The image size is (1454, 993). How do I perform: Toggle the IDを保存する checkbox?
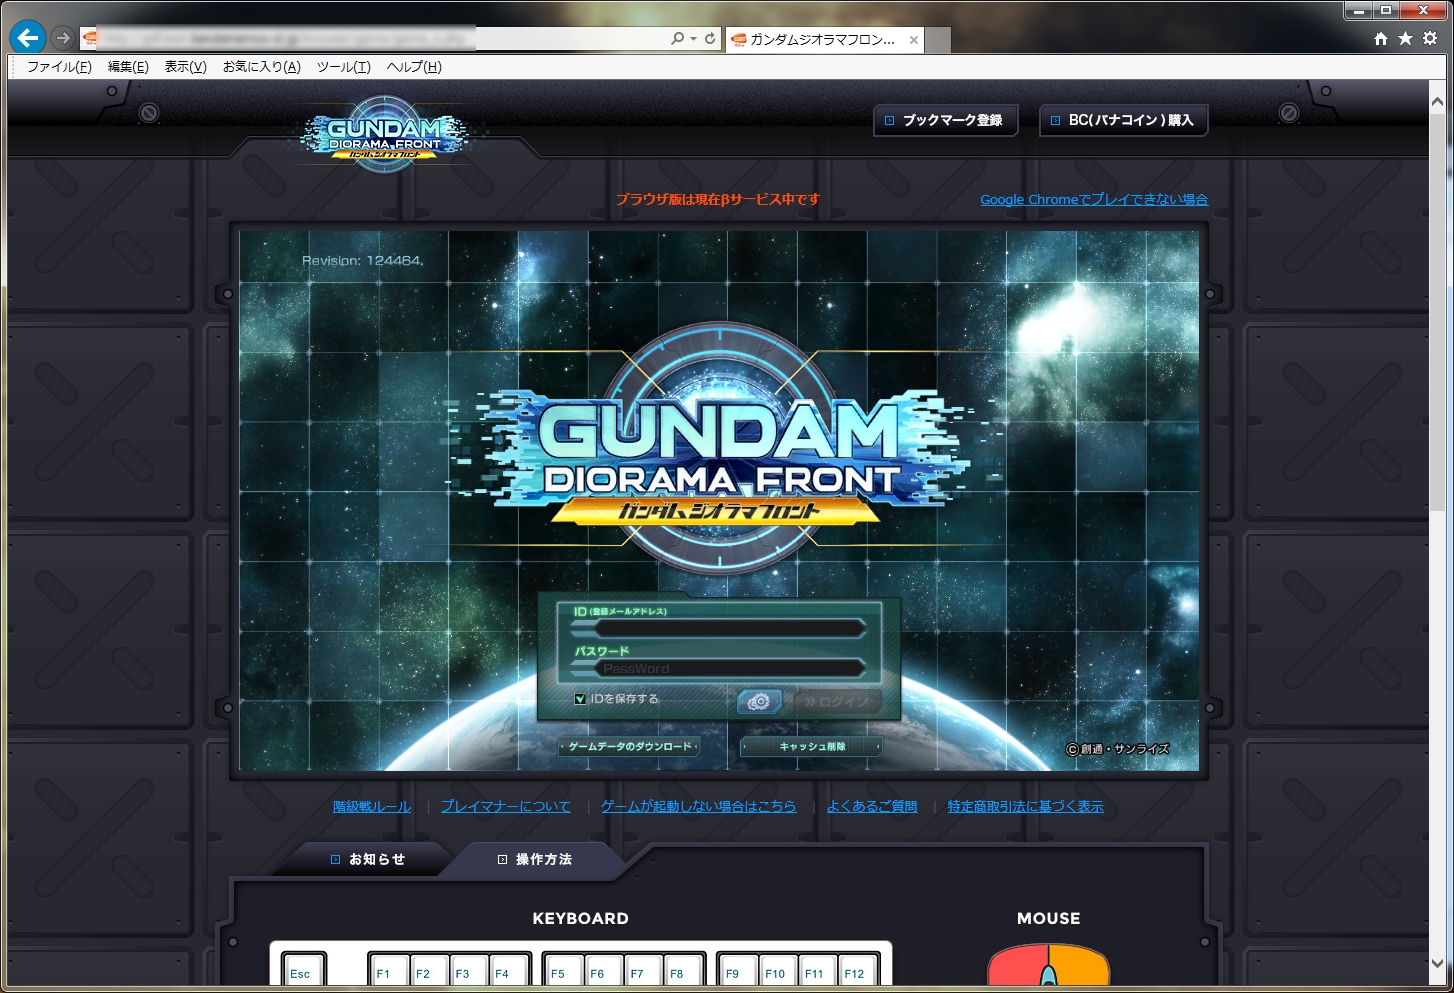(x=580, y=699)
